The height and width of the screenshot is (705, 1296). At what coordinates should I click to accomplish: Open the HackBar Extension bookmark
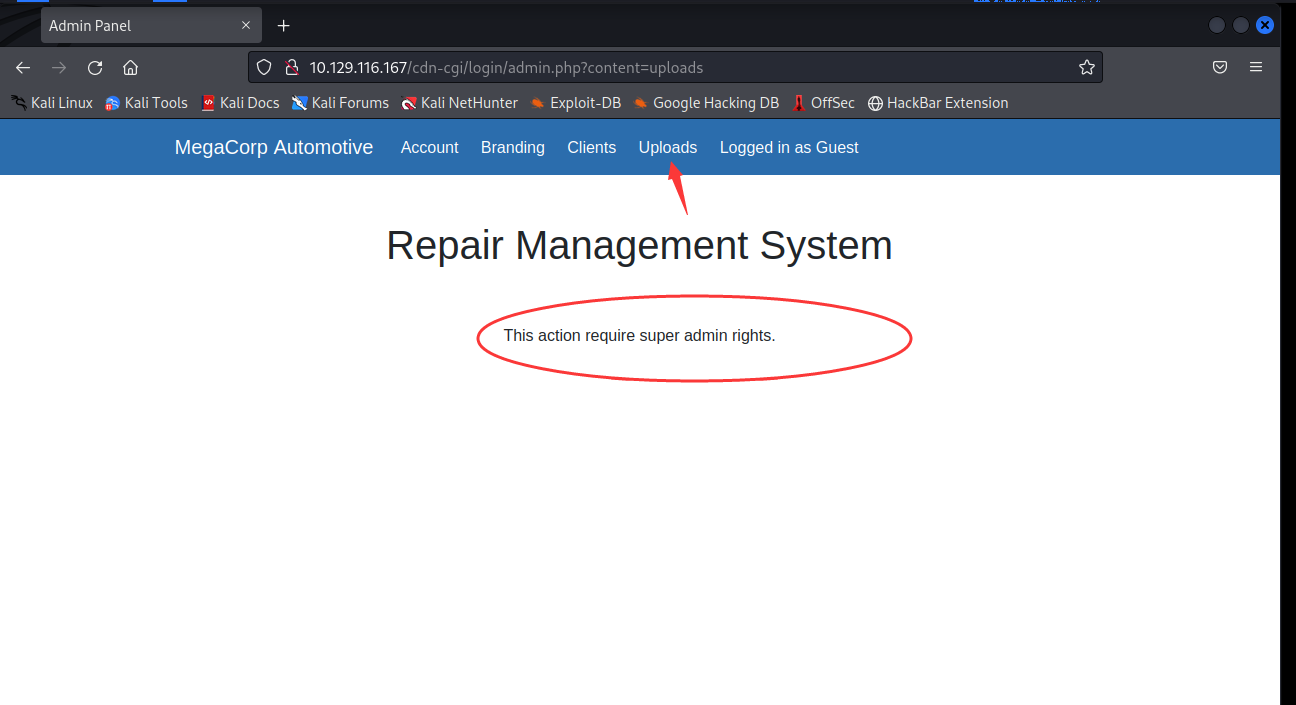click(x=938, y=103)
